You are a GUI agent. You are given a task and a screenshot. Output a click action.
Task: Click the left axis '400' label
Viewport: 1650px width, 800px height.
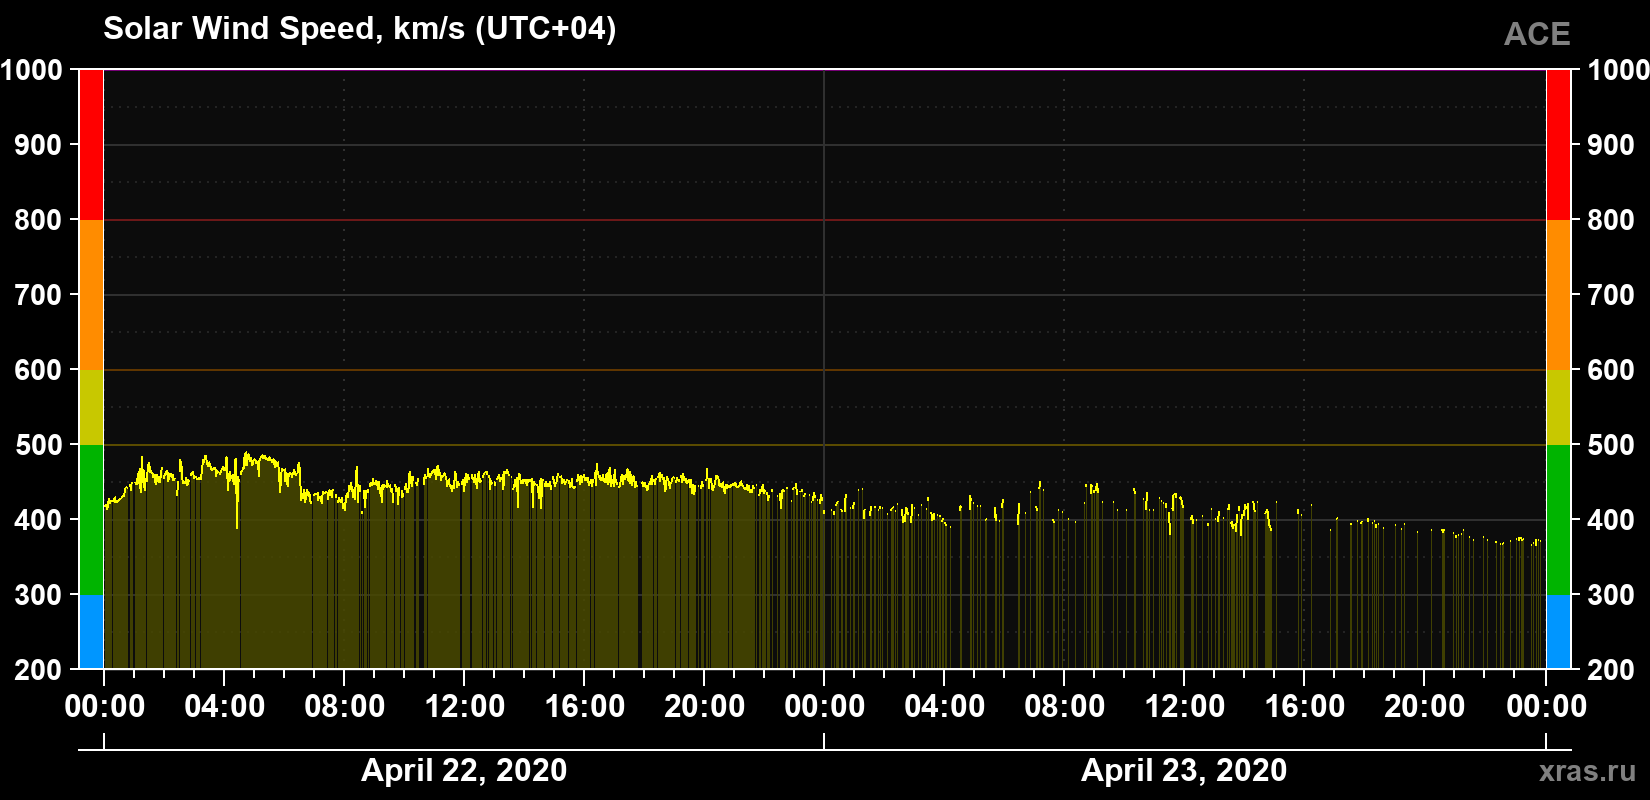click(x=39, y=520)
